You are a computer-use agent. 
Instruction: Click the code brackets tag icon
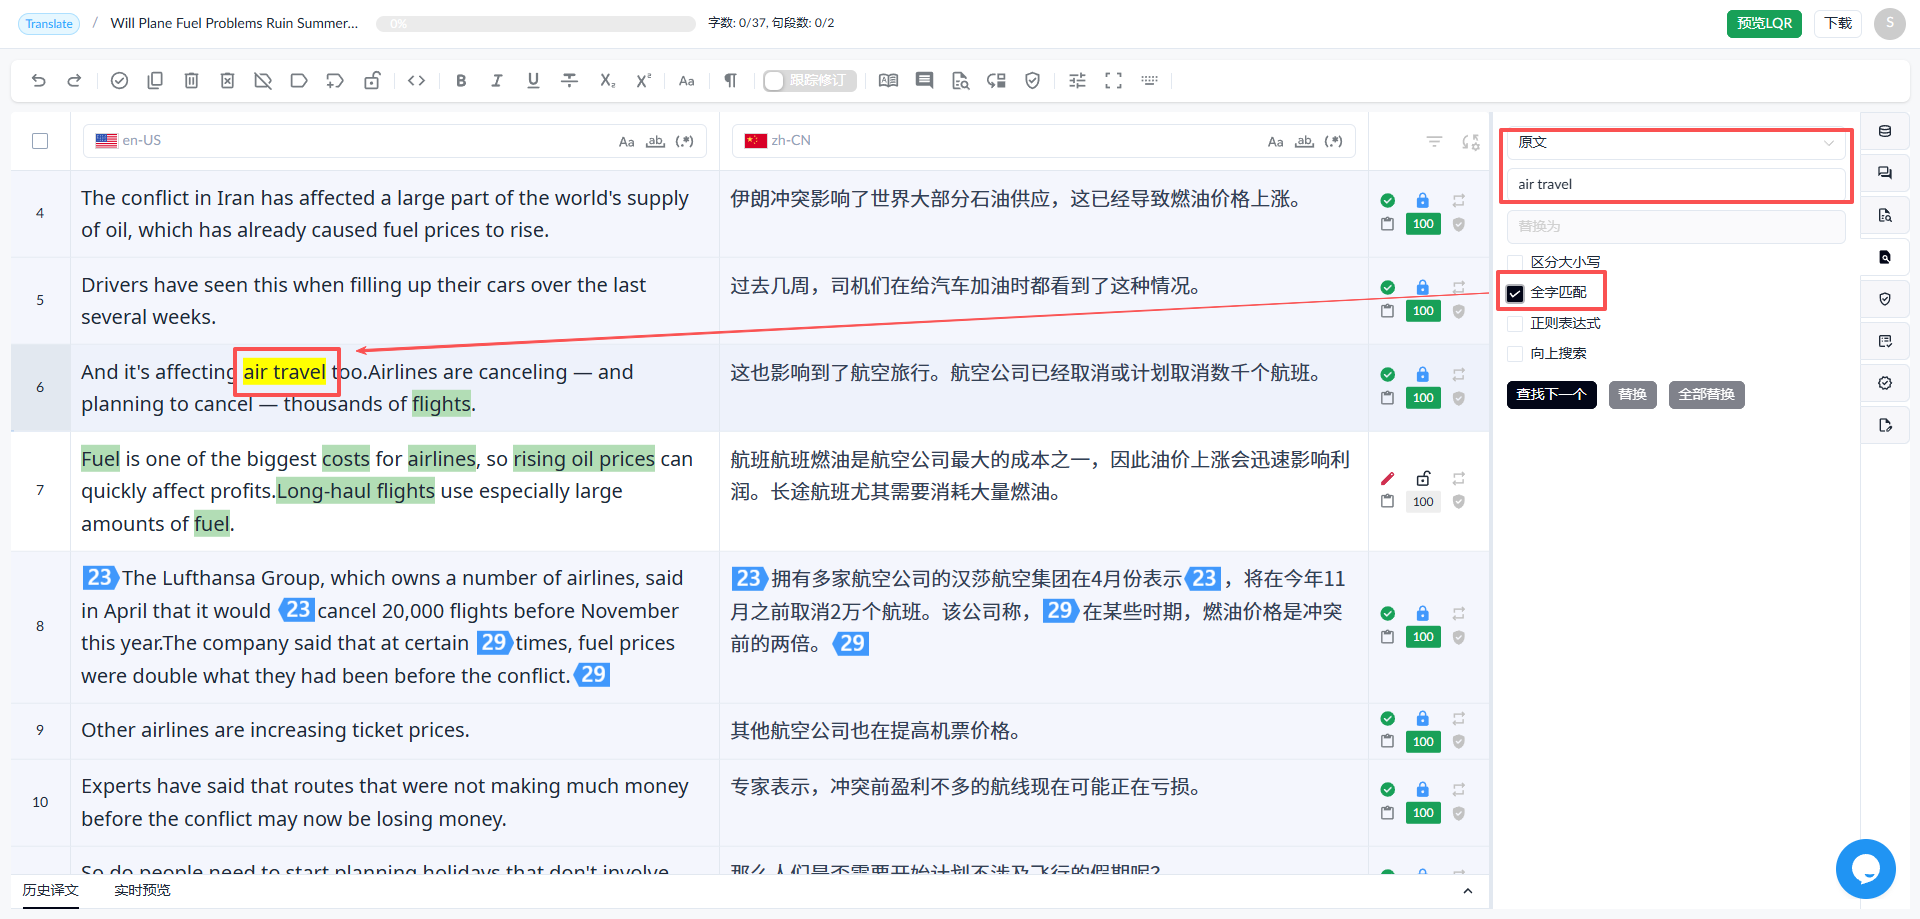[417, 81]
